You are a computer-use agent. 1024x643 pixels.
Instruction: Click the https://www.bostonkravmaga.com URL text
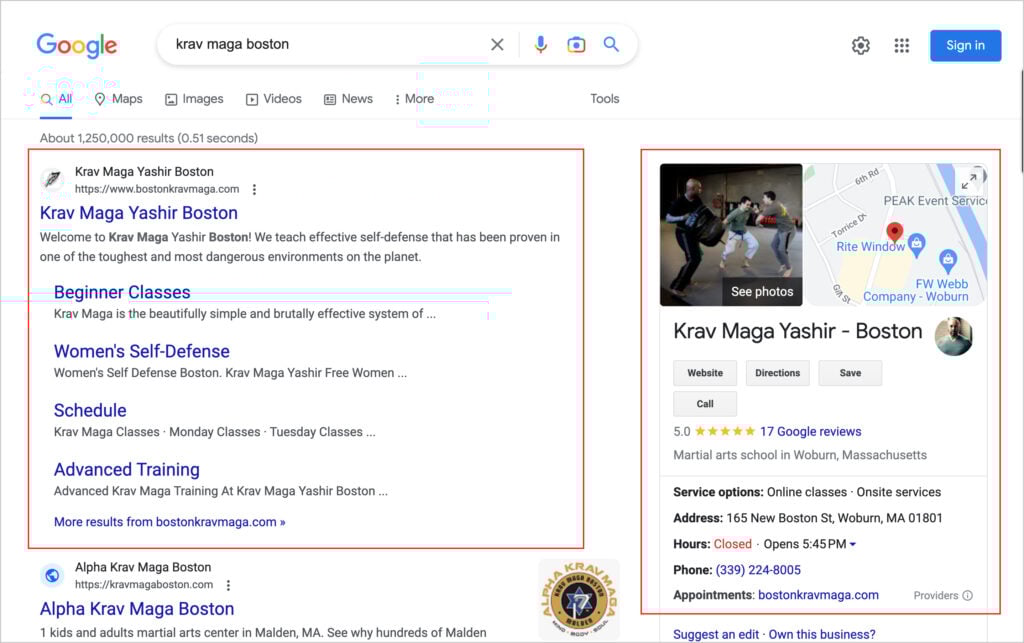(157, 189)
